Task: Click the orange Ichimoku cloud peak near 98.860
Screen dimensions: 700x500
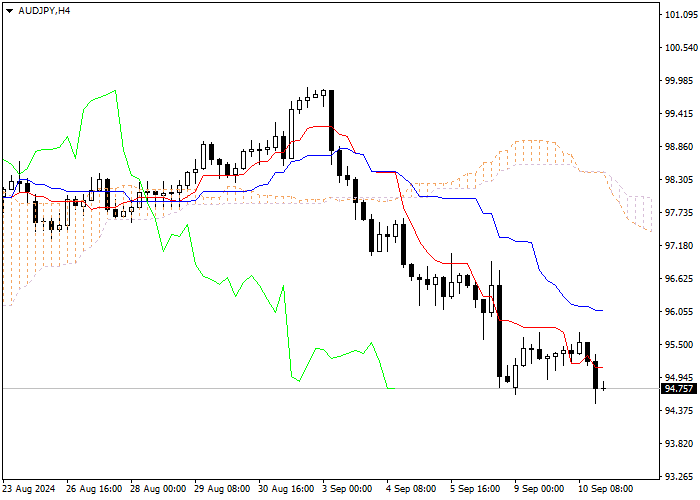Action: coord(535,153)
